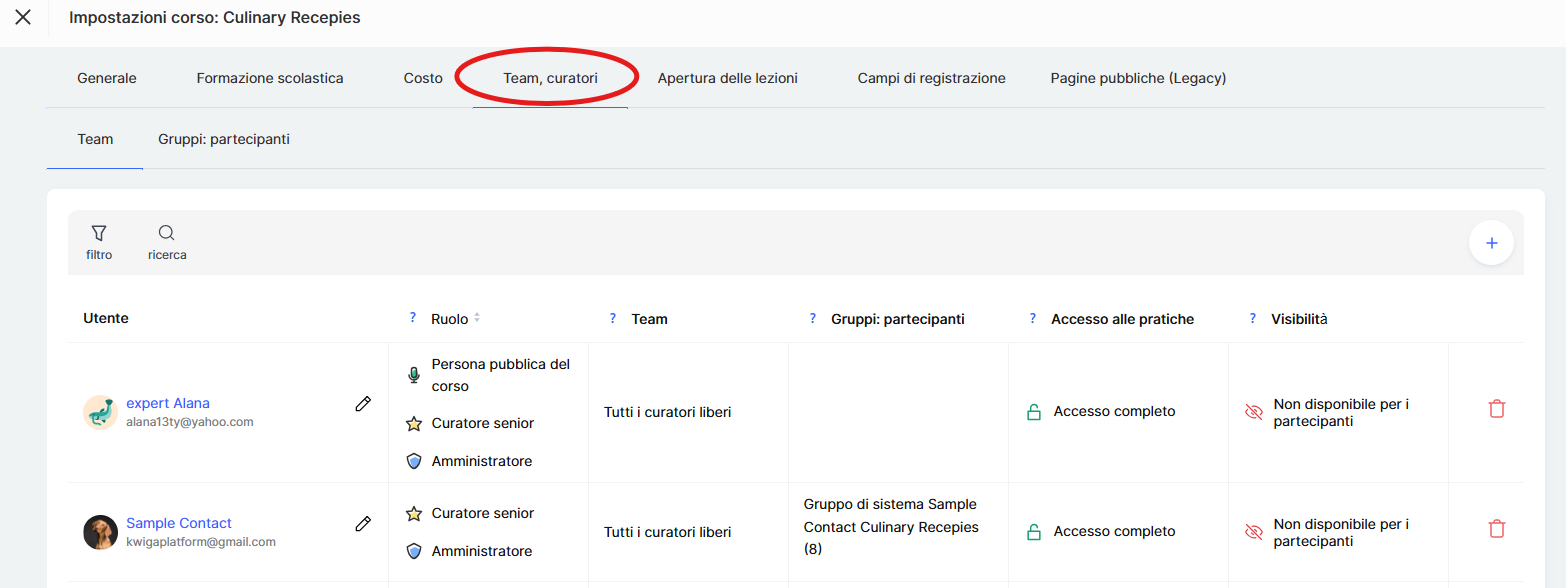Click help question mark beside Ruolo

tap(413, 318)
